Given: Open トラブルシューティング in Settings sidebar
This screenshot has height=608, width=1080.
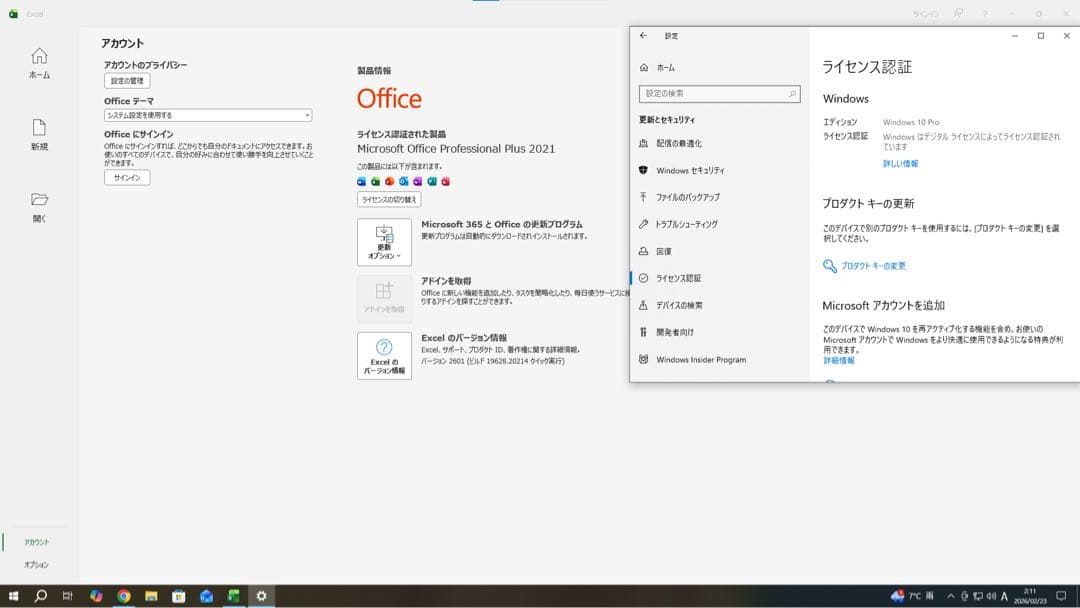Looking at the screenshot, I should coord(686,225).
